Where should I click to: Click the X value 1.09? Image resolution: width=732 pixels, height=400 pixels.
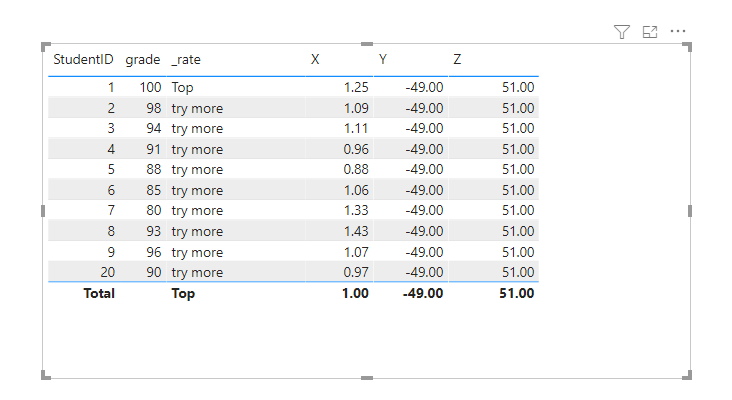coord(356,108)
